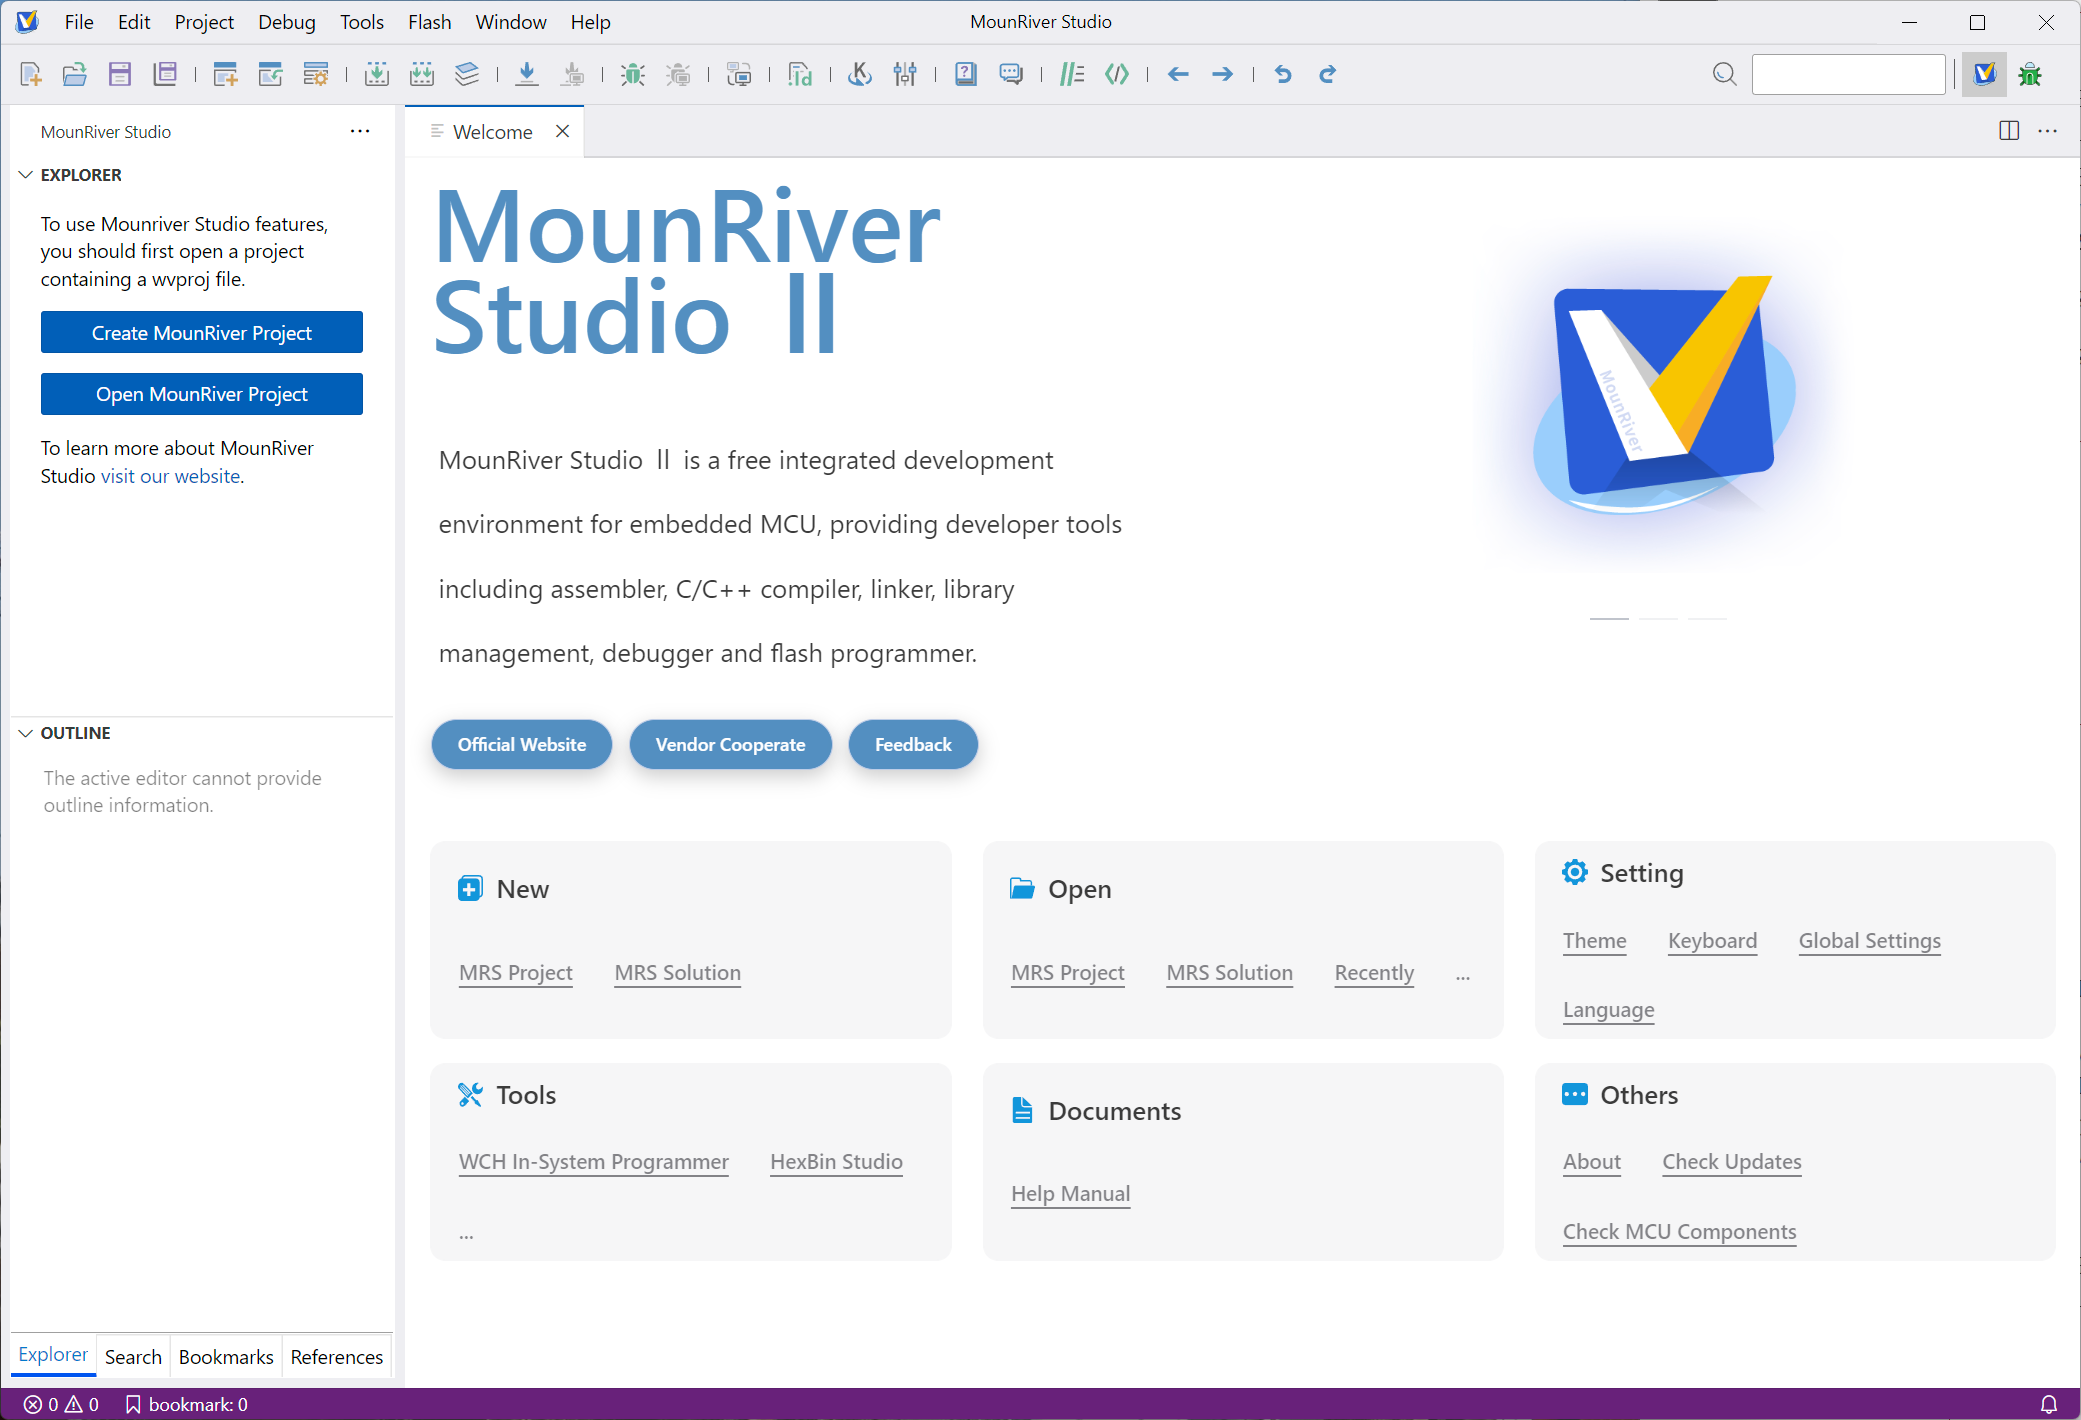Switch to the Search sidebar tab

tap(133, 1357)
